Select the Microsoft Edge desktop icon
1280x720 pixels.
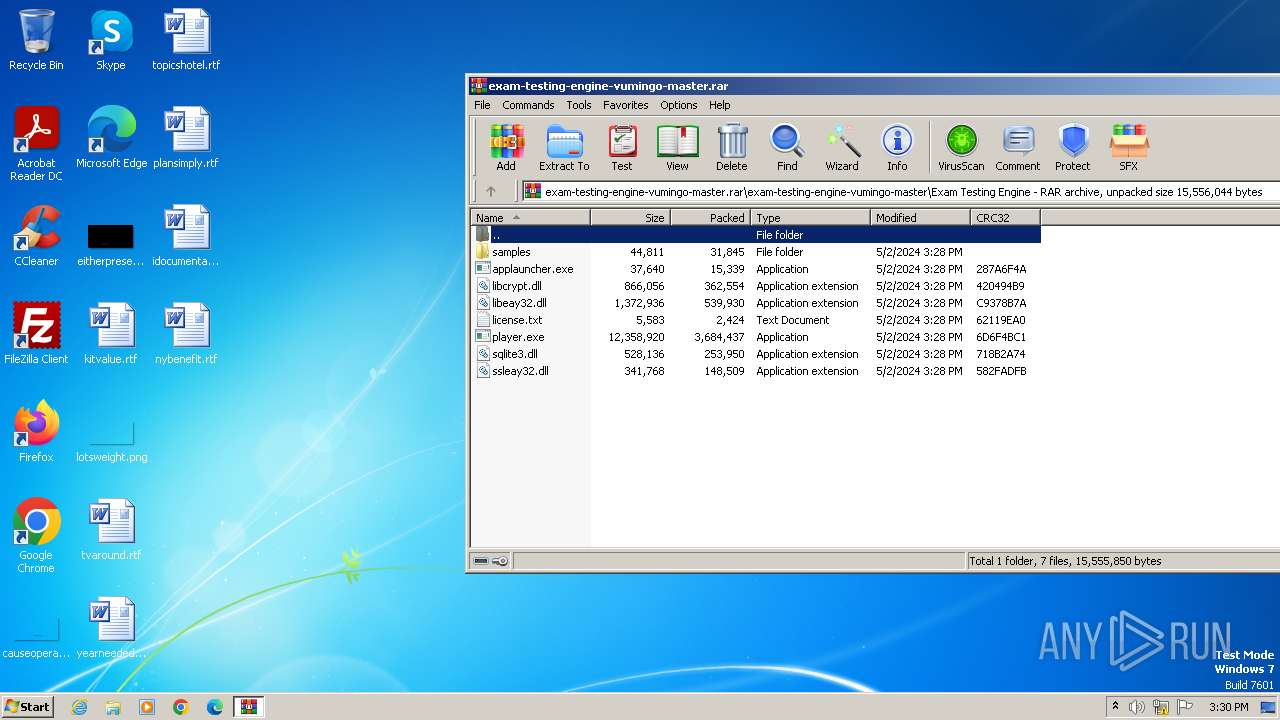pos(111,138)
